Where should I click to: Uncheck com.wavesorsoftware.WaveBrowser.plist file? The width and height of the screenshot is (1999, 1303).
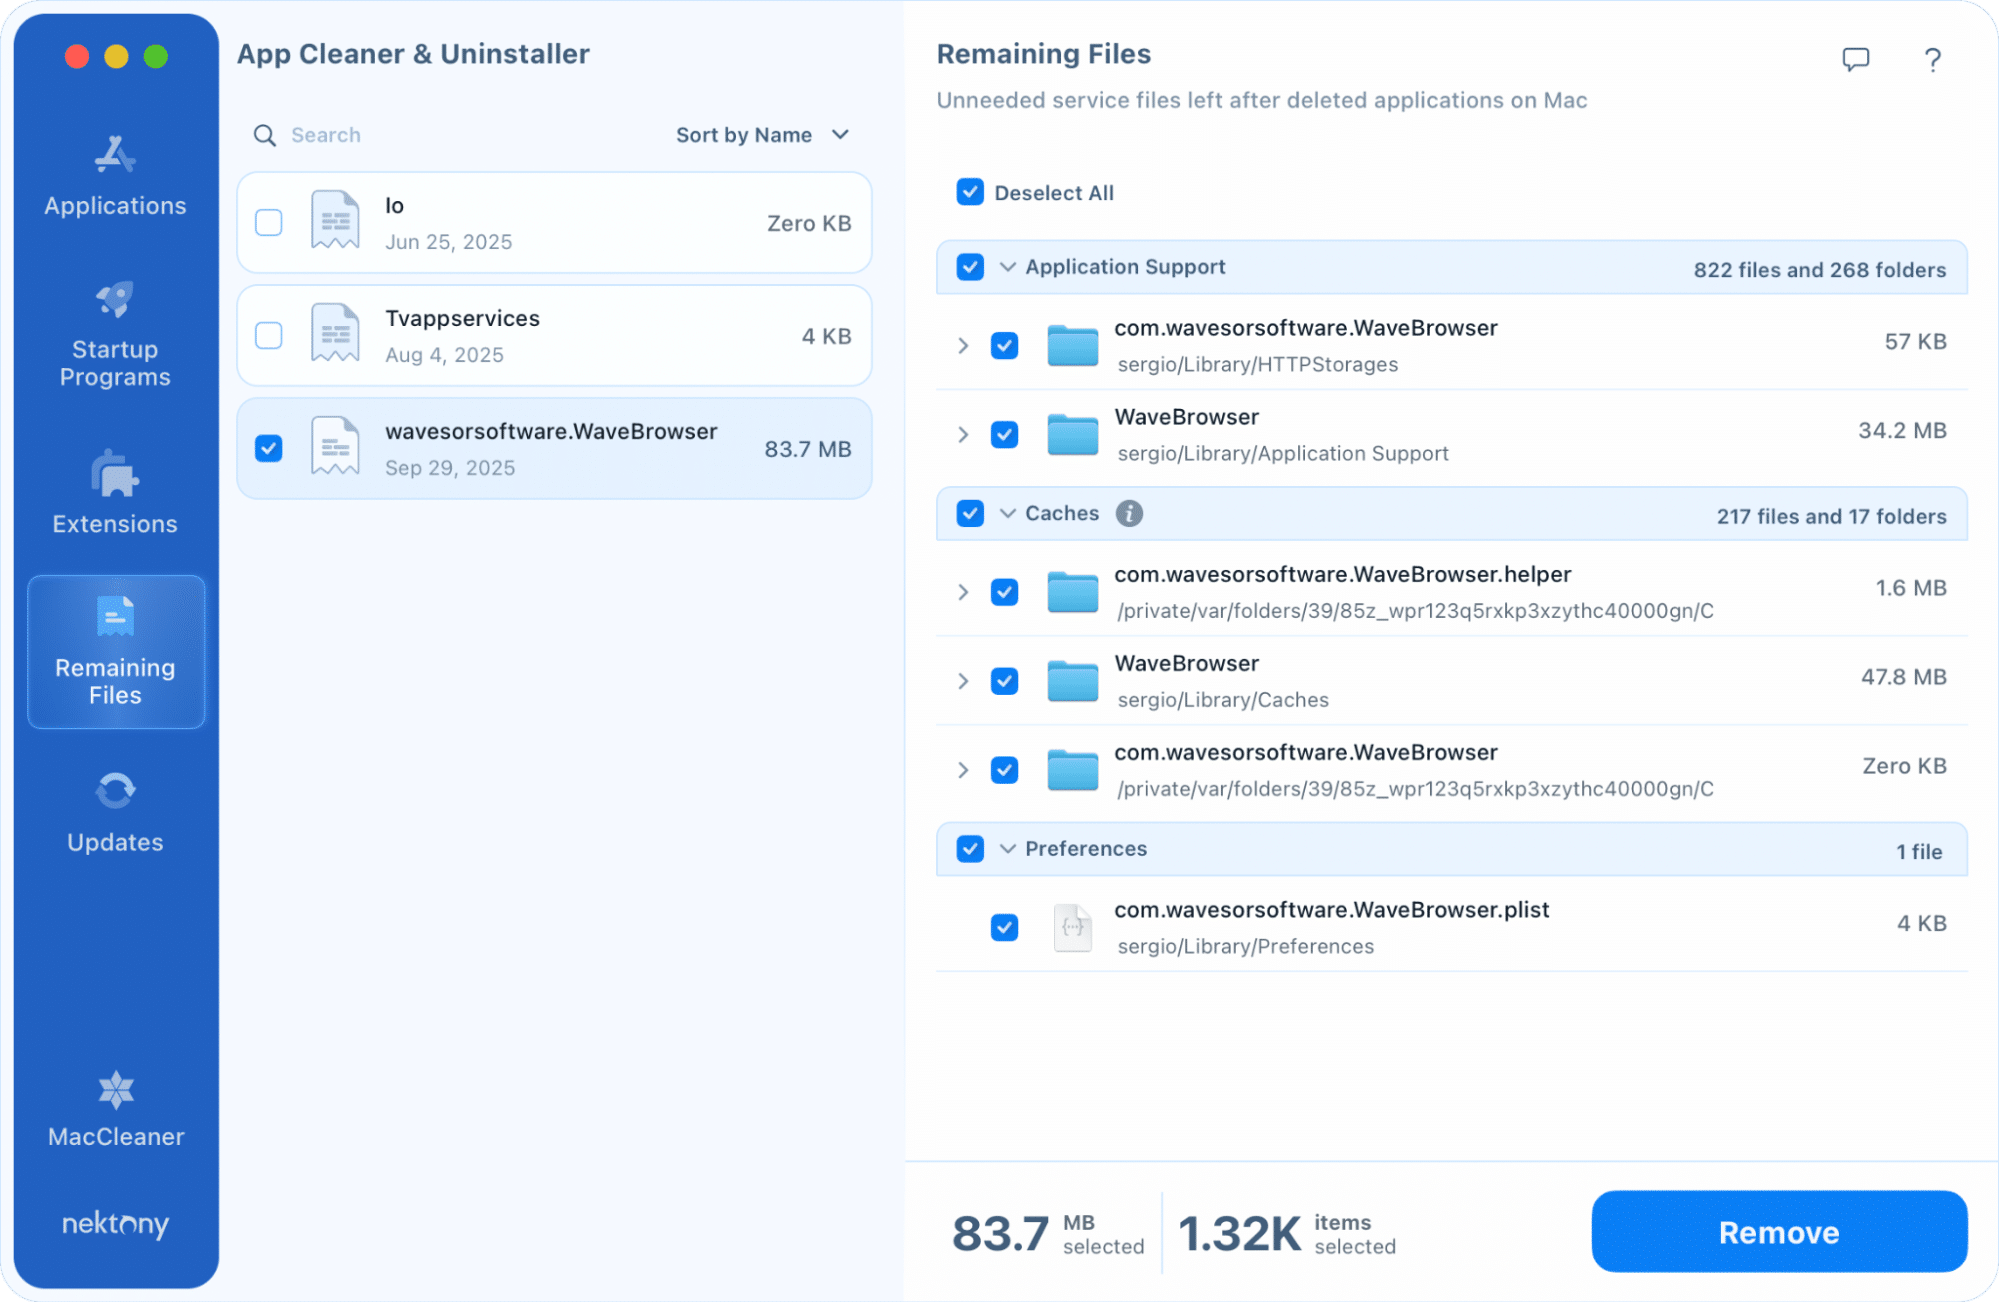pos(1004,927)
